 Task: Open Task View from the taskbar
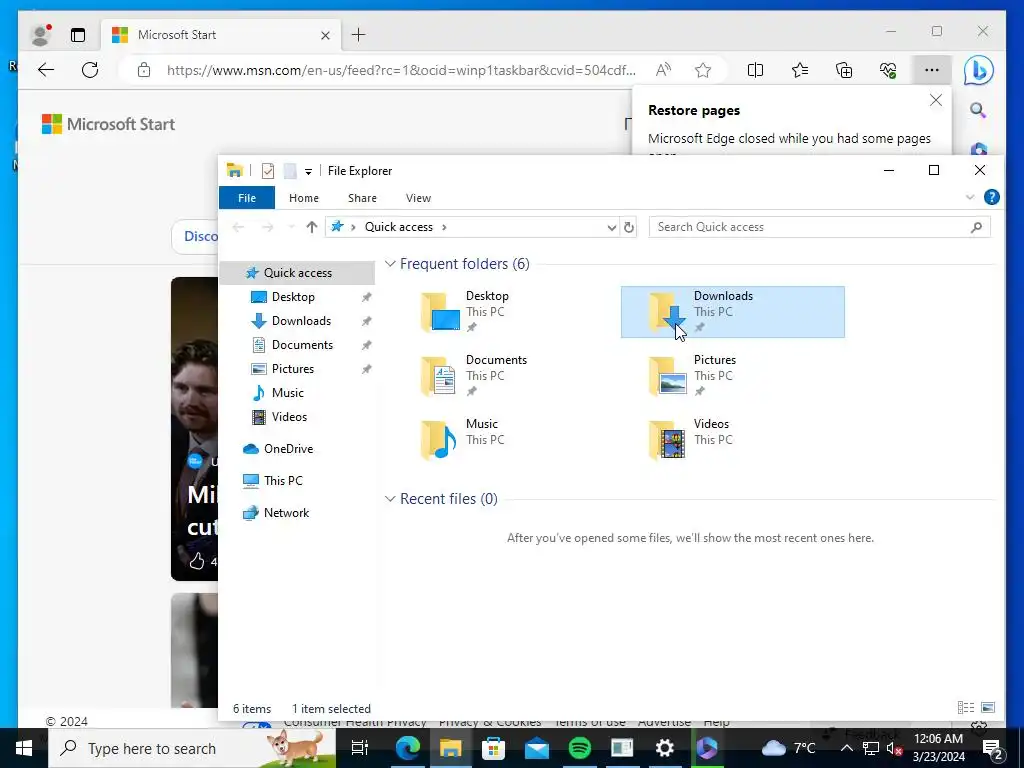coord(360,748)
